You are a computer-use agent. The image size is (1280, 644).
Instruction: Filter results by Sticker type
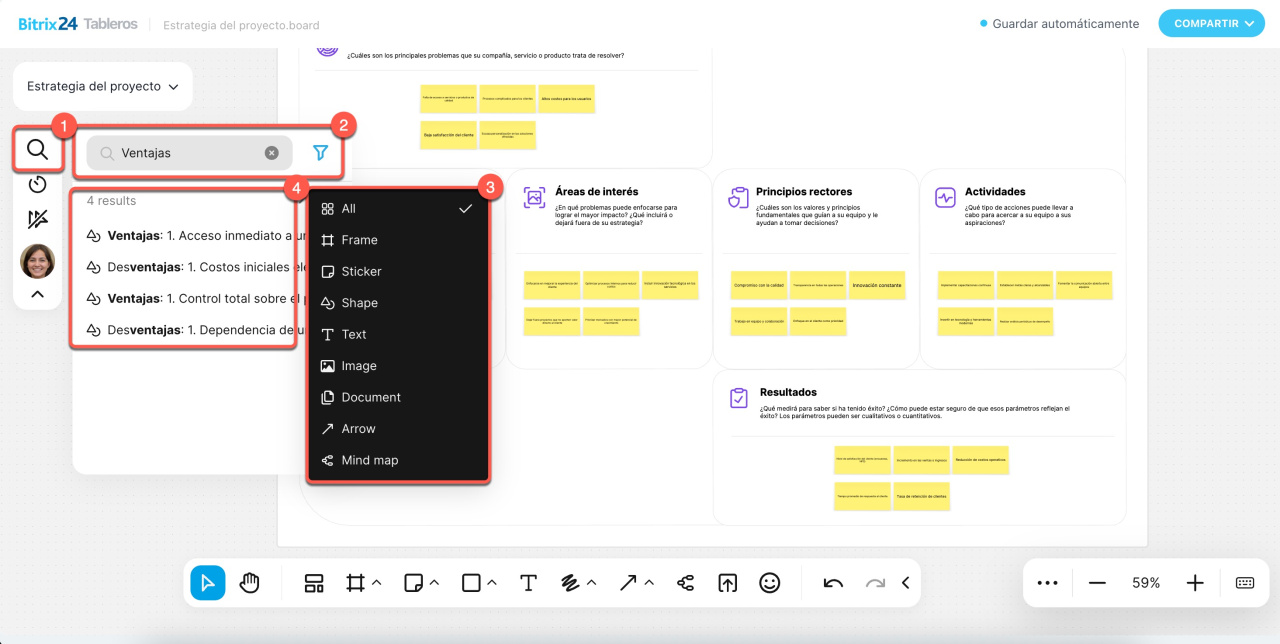click(x=361, y=272)
